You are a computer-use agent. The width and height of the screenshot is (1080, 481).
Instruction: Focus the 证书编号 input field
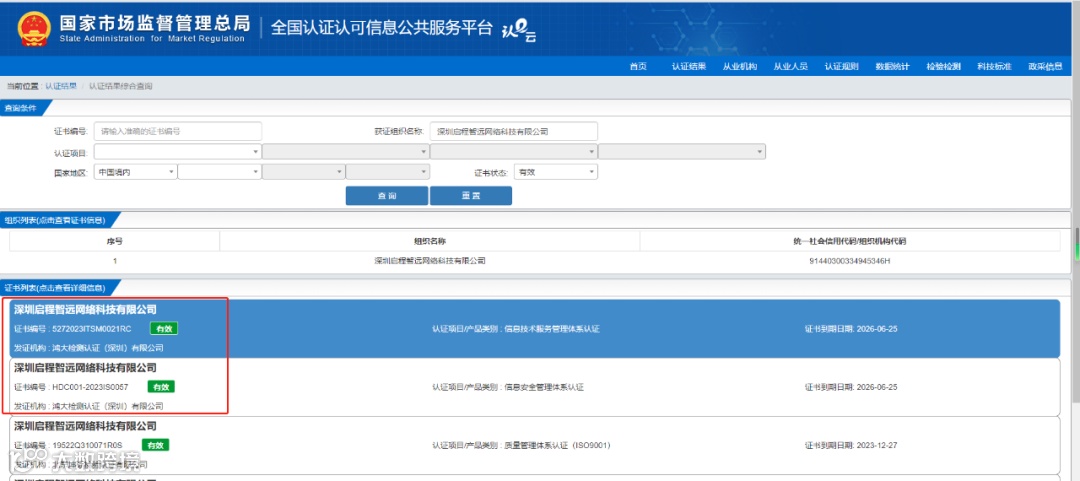pyautogui.click(x=178, y=131)
